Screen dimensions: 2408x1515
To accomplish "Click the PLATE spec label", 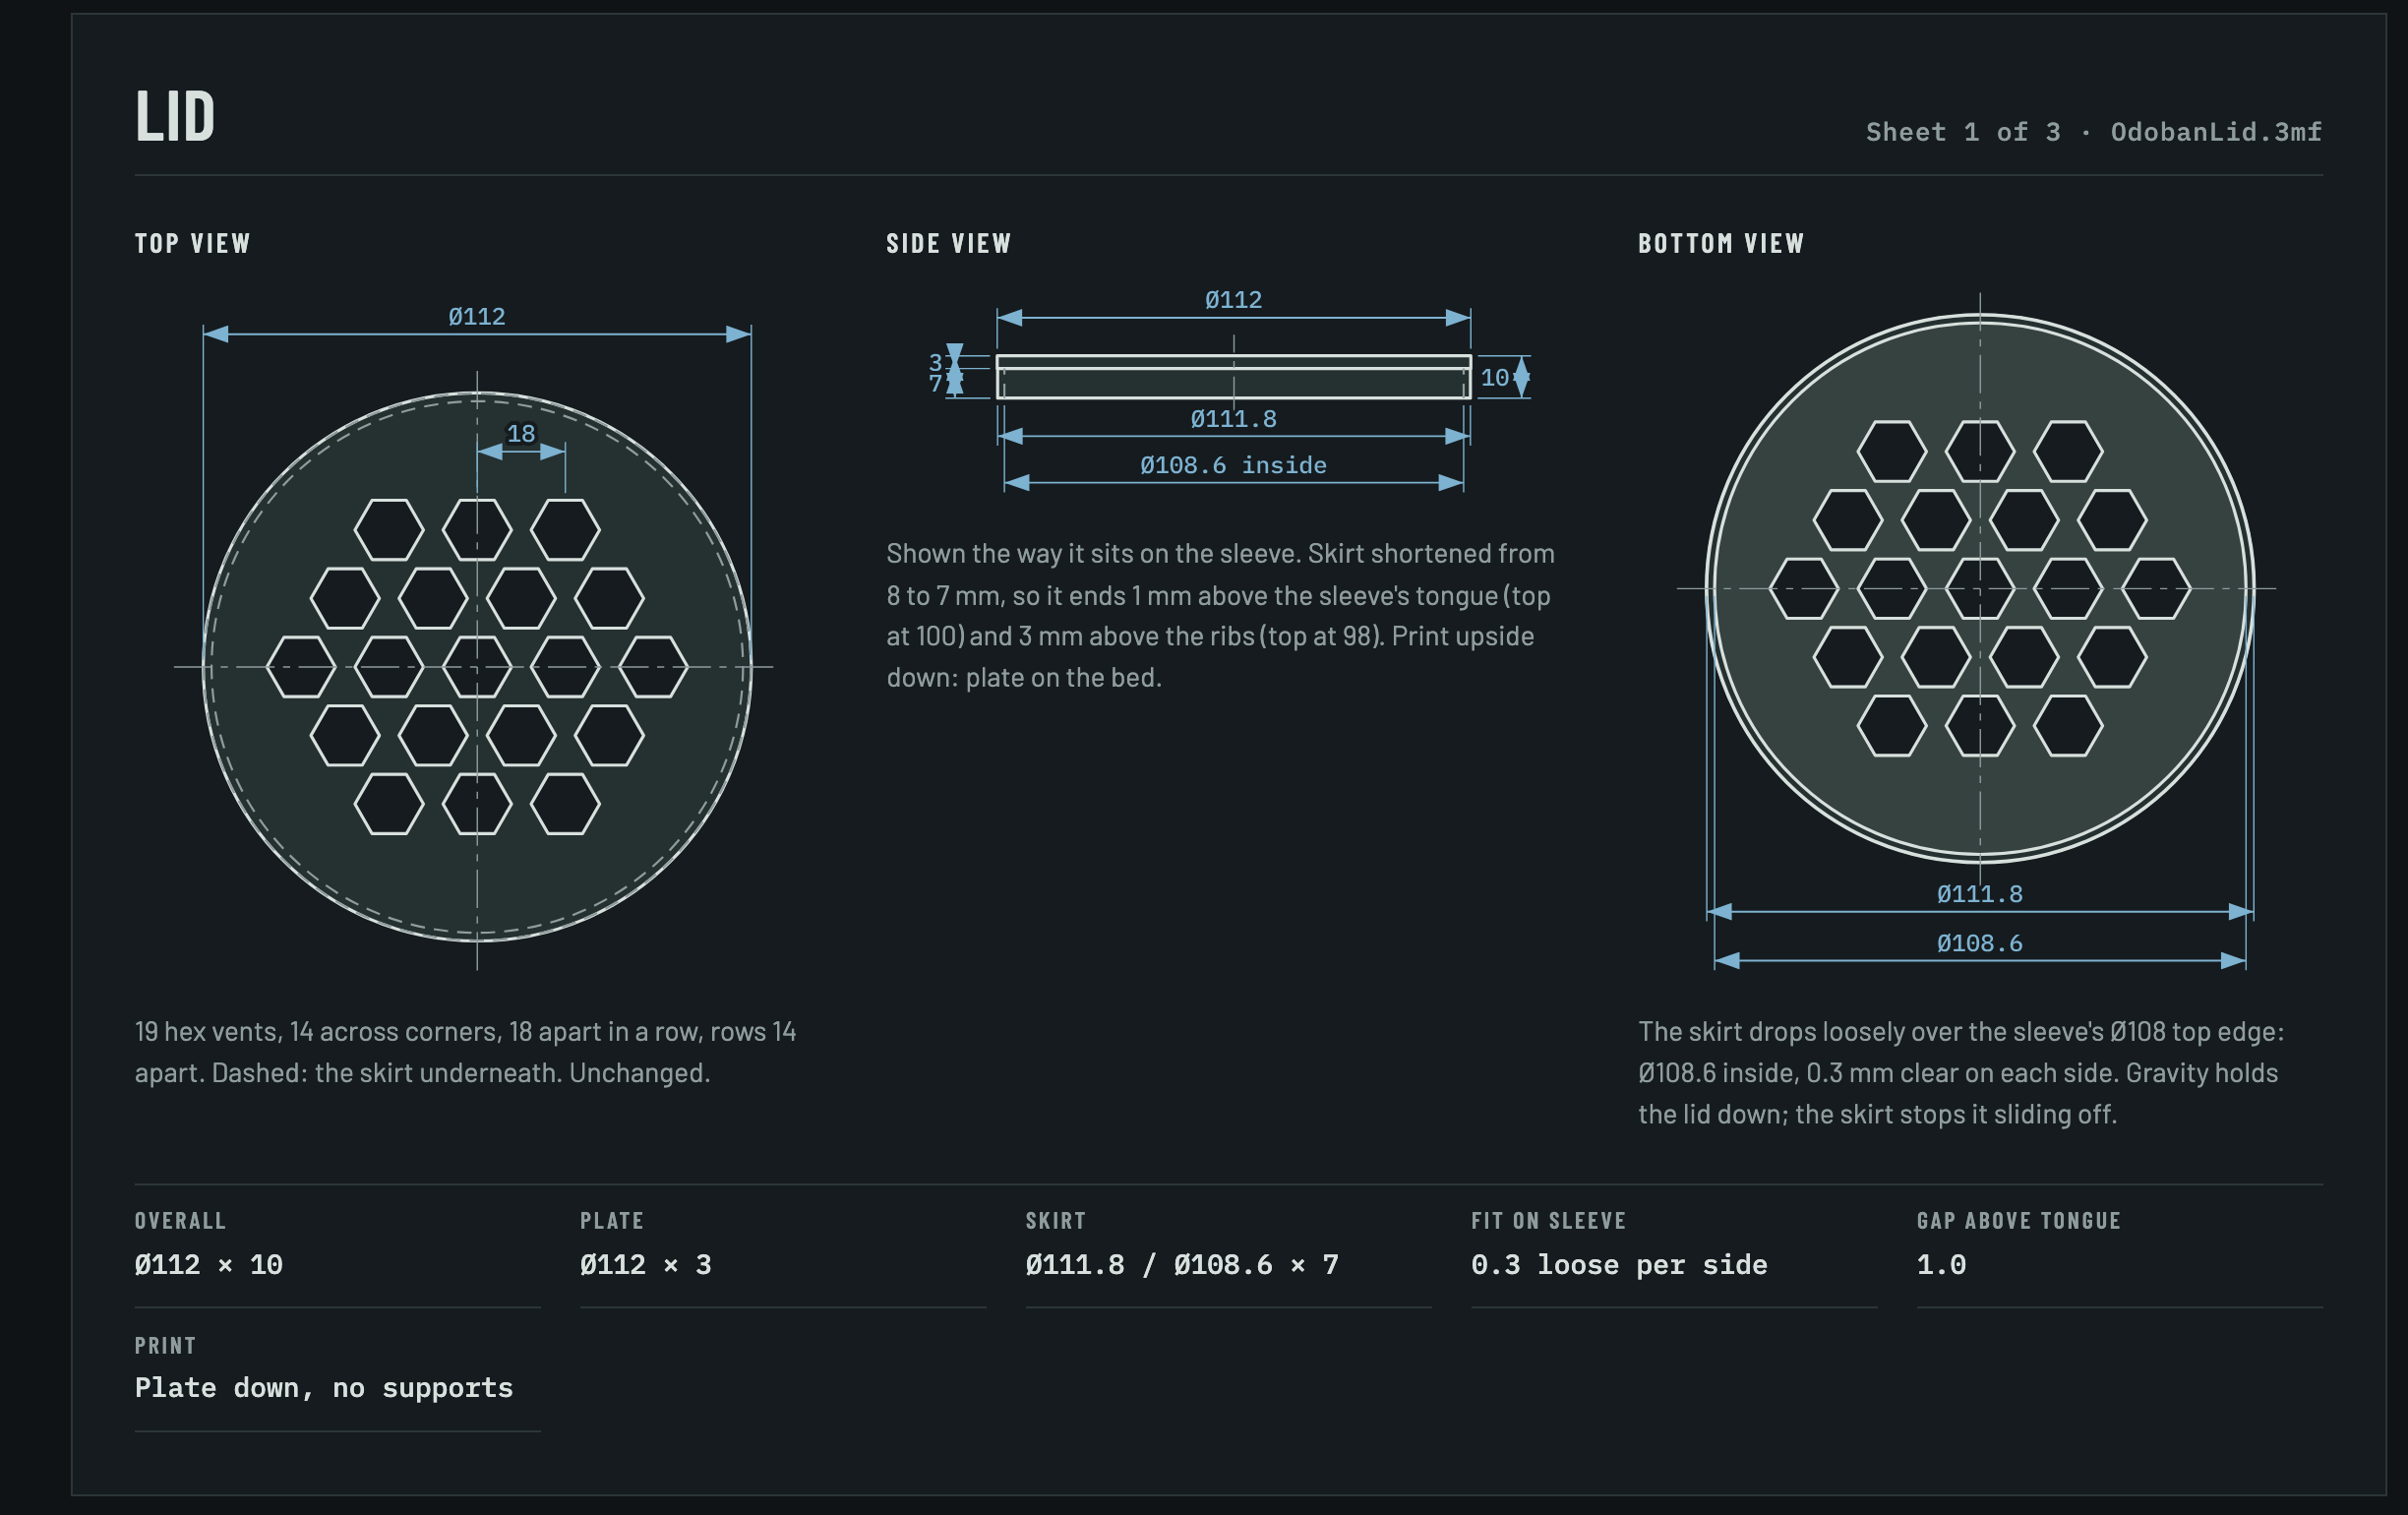I will (612, 1221).
